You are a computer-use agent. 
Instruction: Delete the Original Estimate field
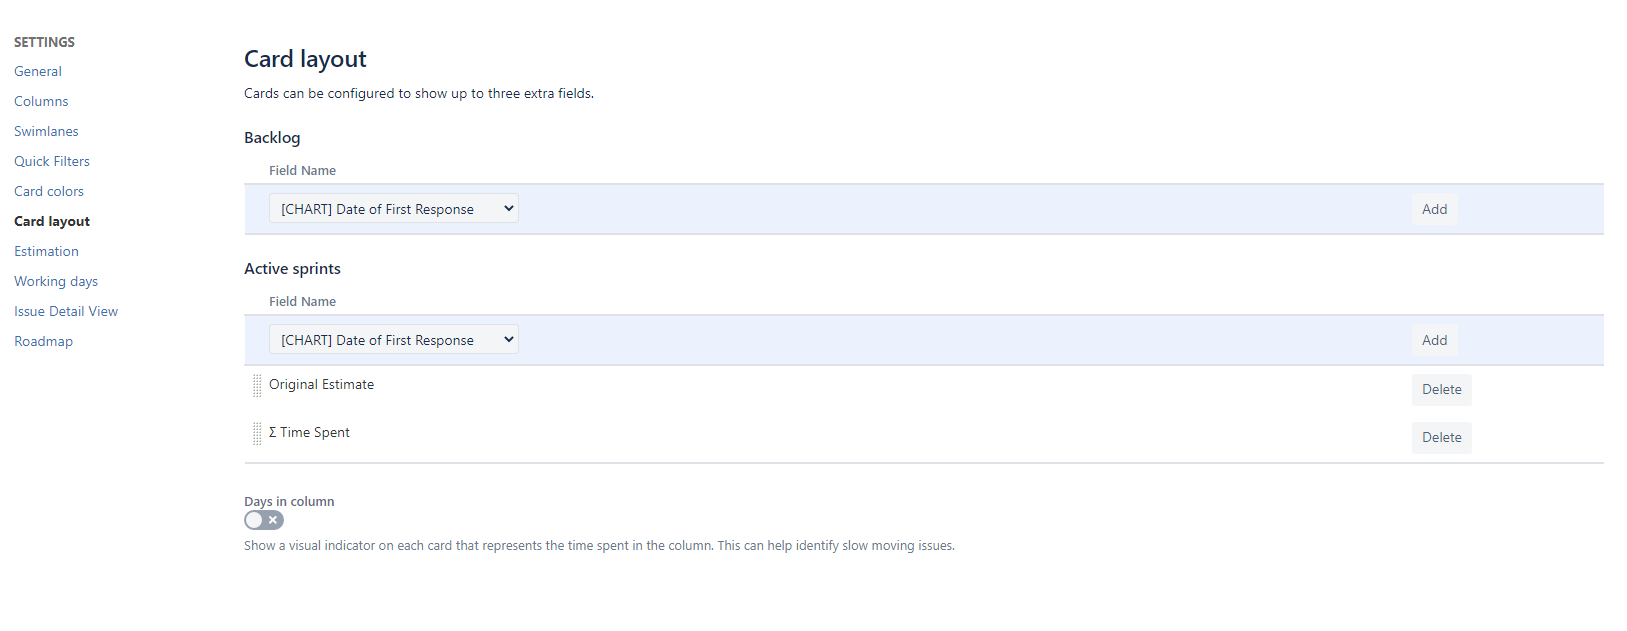1441,389
